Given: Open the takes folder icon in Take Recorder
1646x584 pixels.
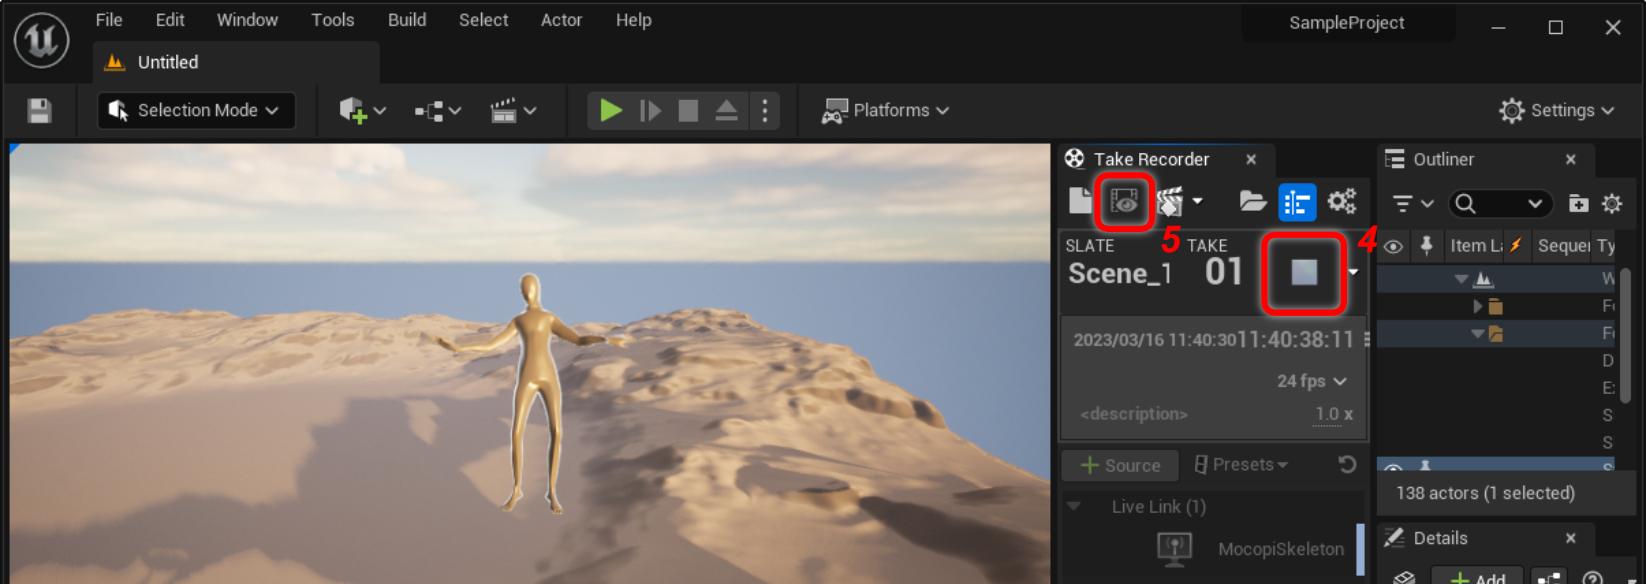Looking at the screenshot, I should click(1252, 202).
